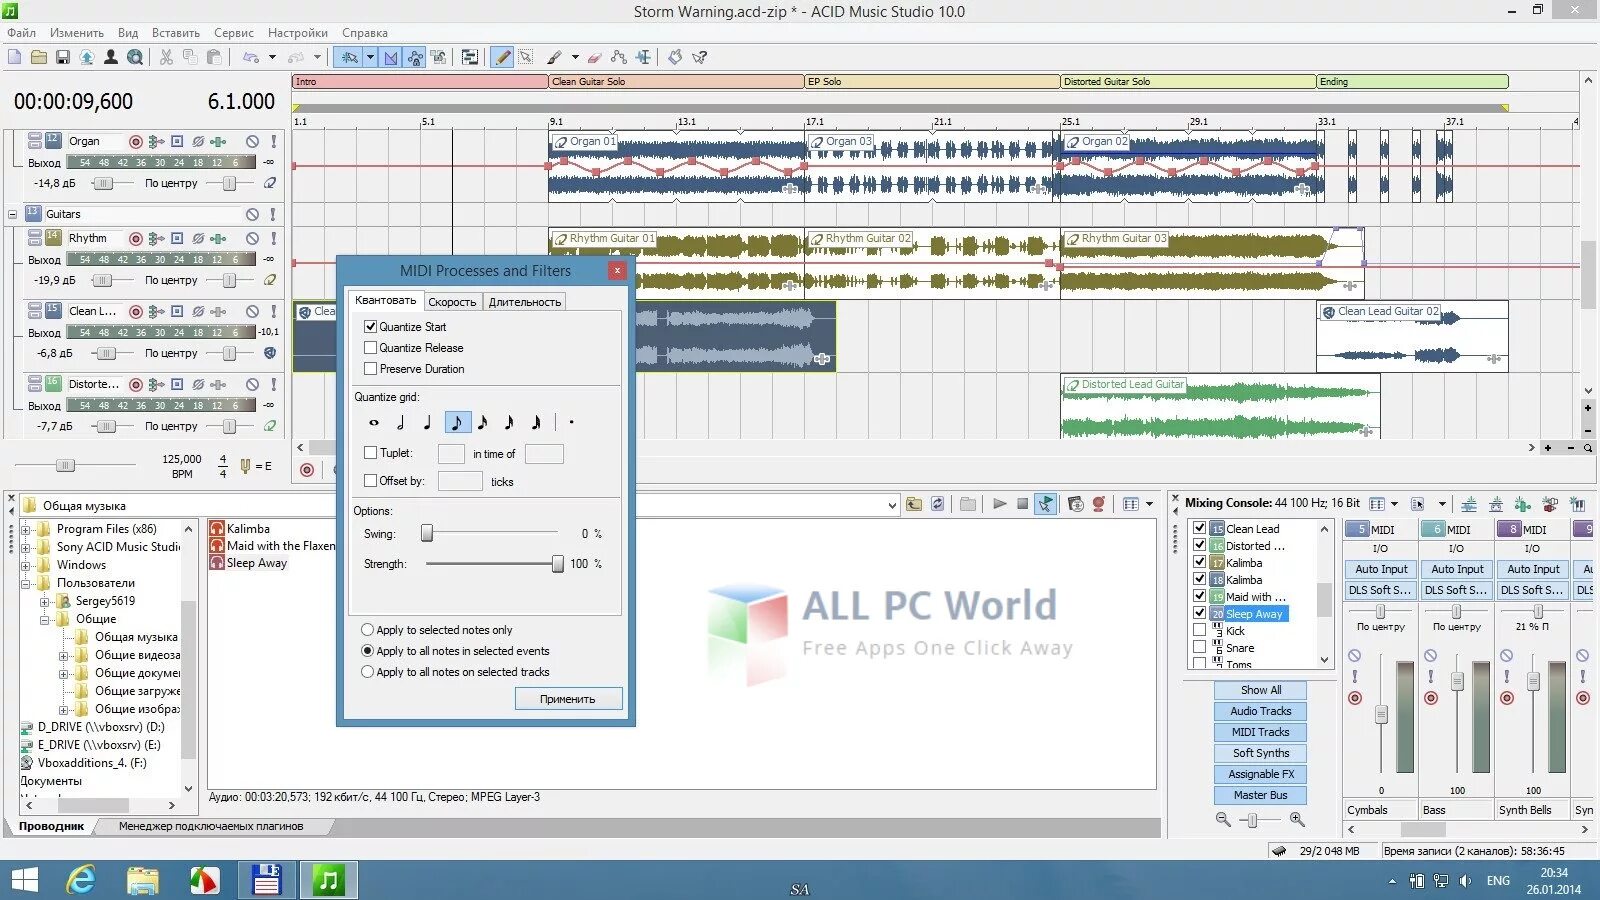Show Audio Tracks in the mixer

[1261, 711]
